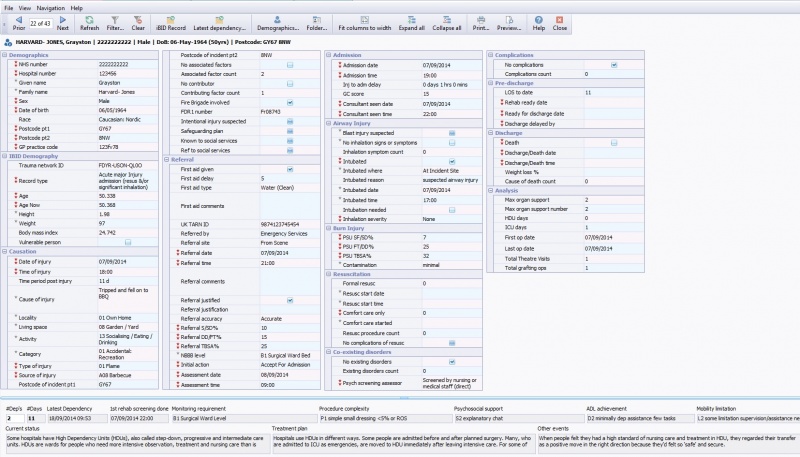This screenshot has height=457, width=800.
Task: Click the NHS number value field
Action: (x=128, y=64)
